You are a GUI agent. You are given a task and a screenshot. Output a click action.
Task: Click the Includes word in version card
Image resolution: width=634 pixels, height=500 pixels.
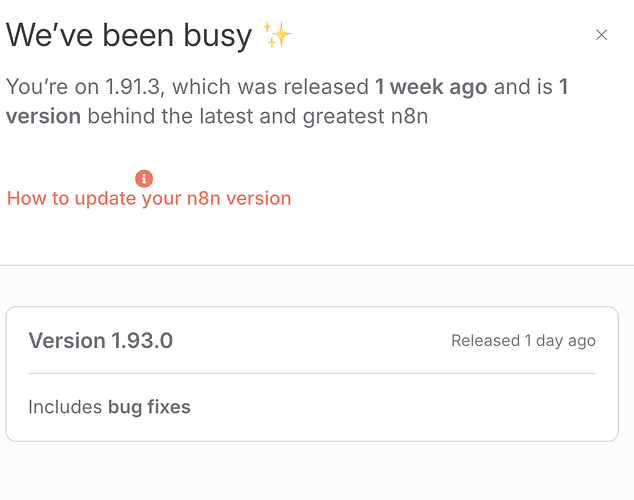tap(65, 407)
